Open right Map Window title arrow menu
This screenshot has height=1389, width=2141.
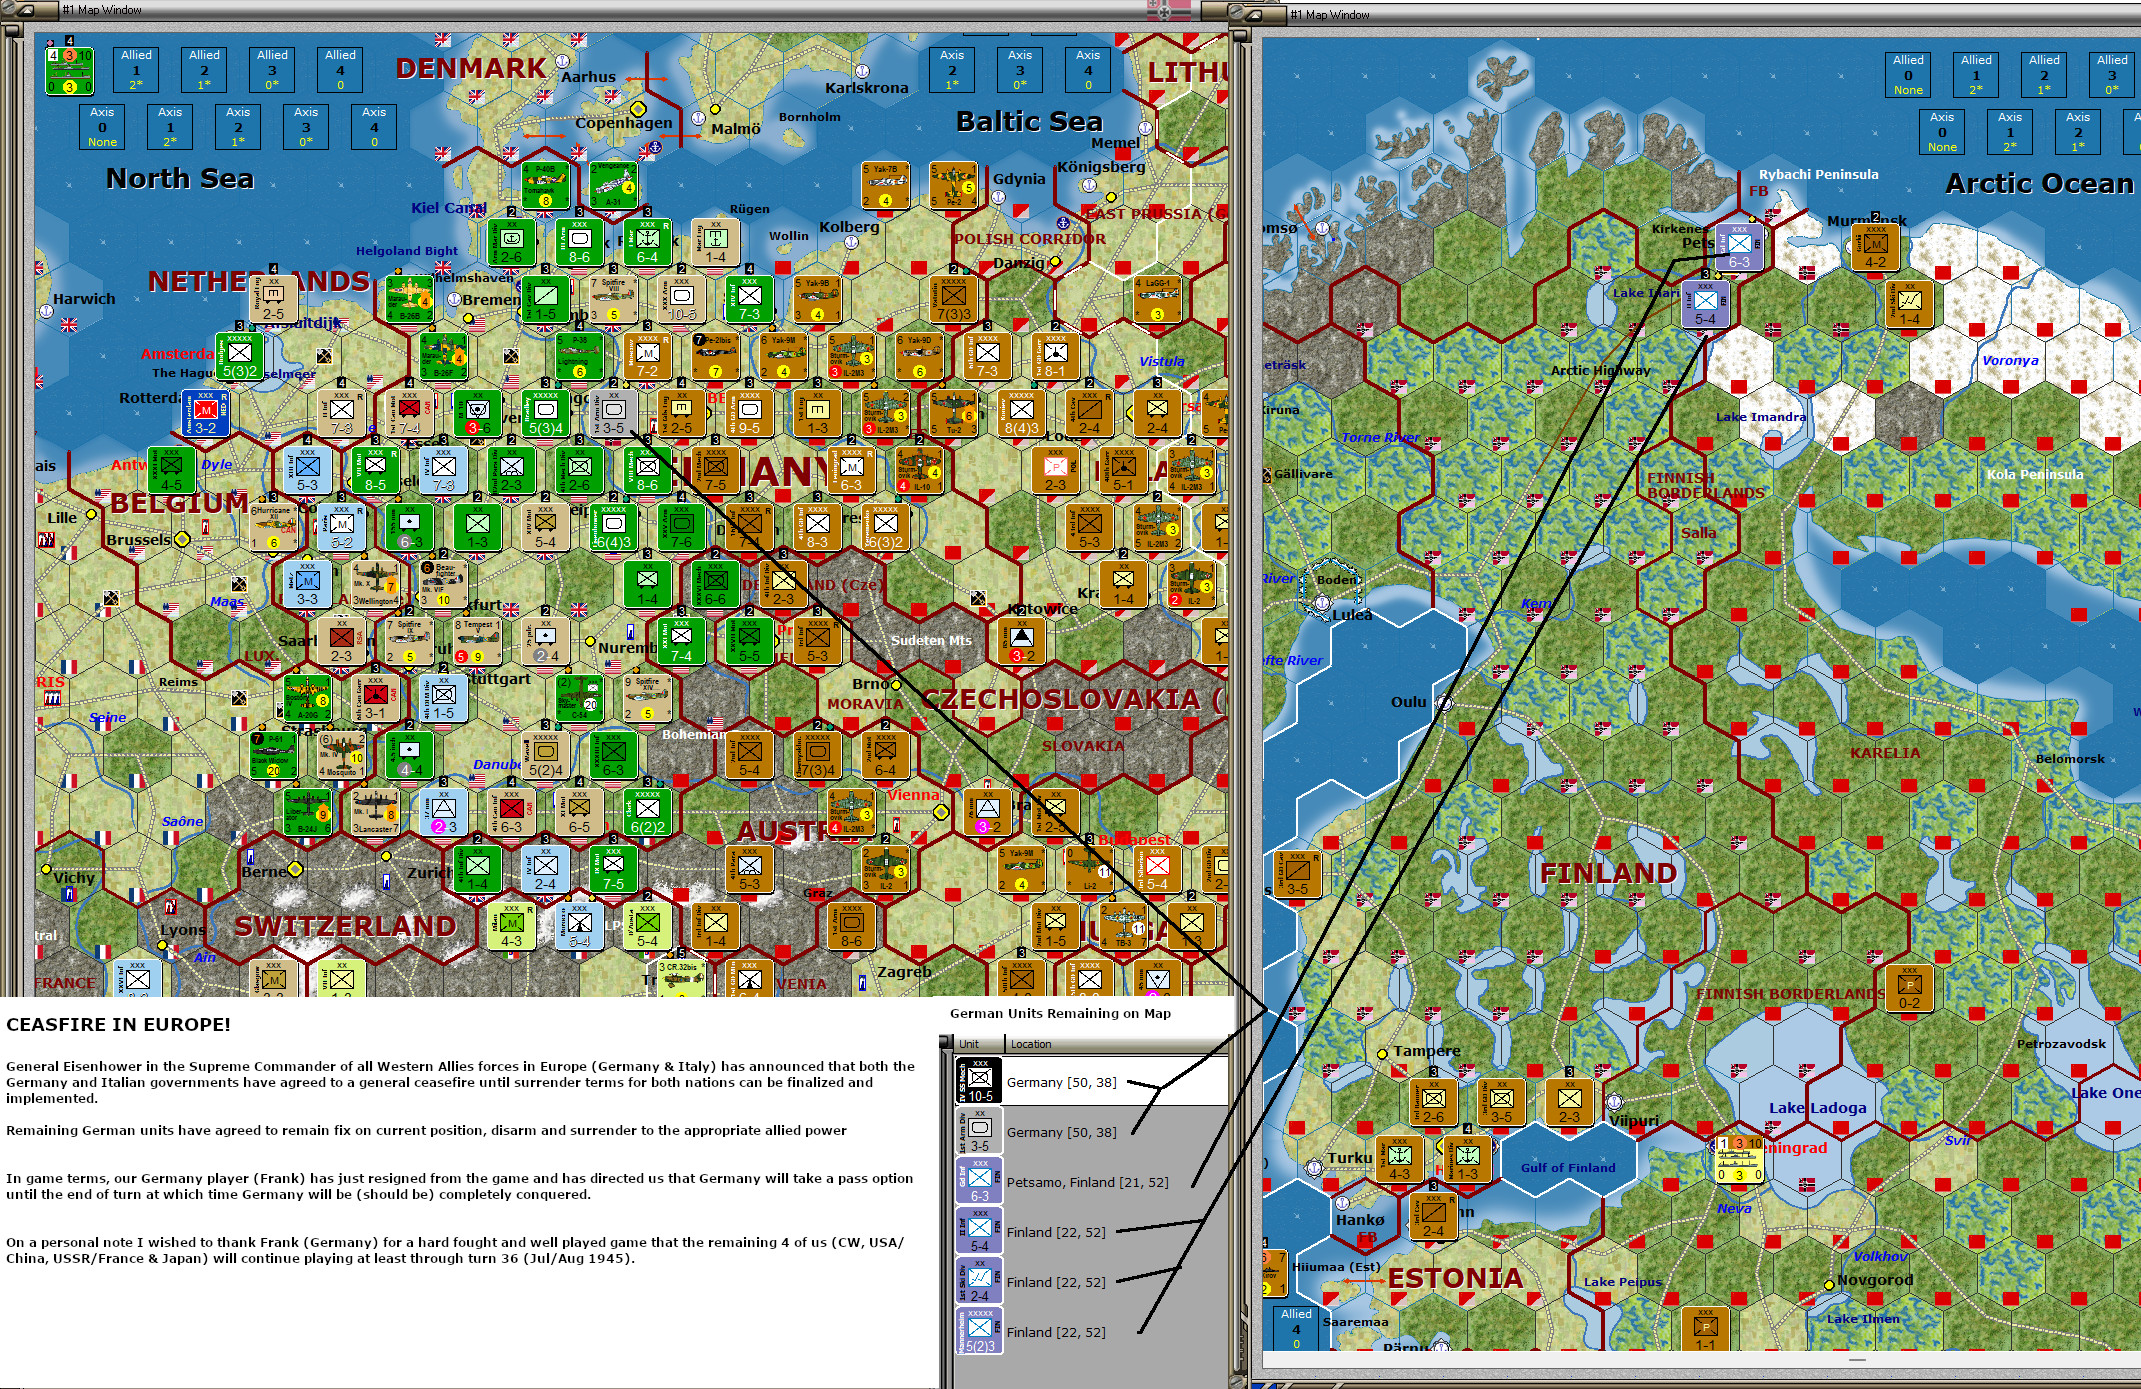1252,14
